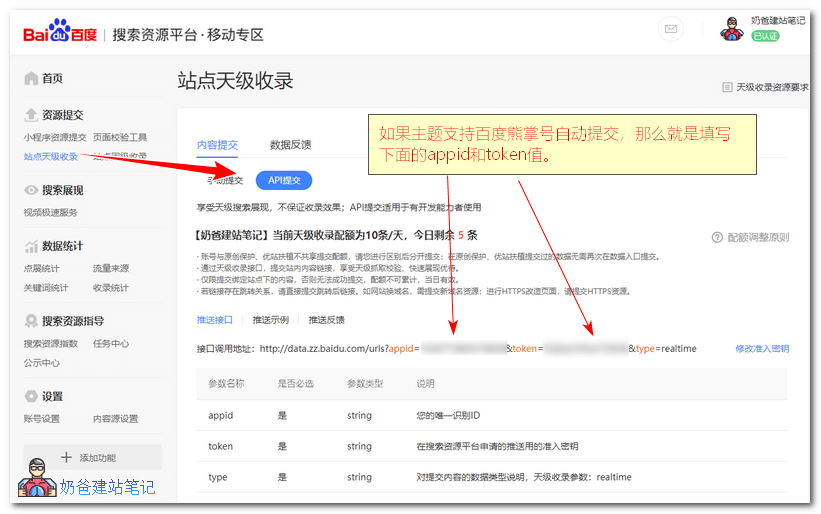Open 关键词统计 in the sidebar
The width and height of the screenshot is (821, 514).
point(46,288)
